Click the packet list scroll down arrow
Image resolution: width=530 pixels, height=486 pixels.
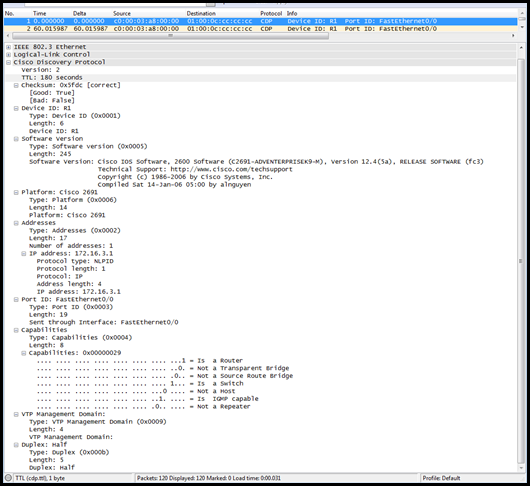point(521,27)
